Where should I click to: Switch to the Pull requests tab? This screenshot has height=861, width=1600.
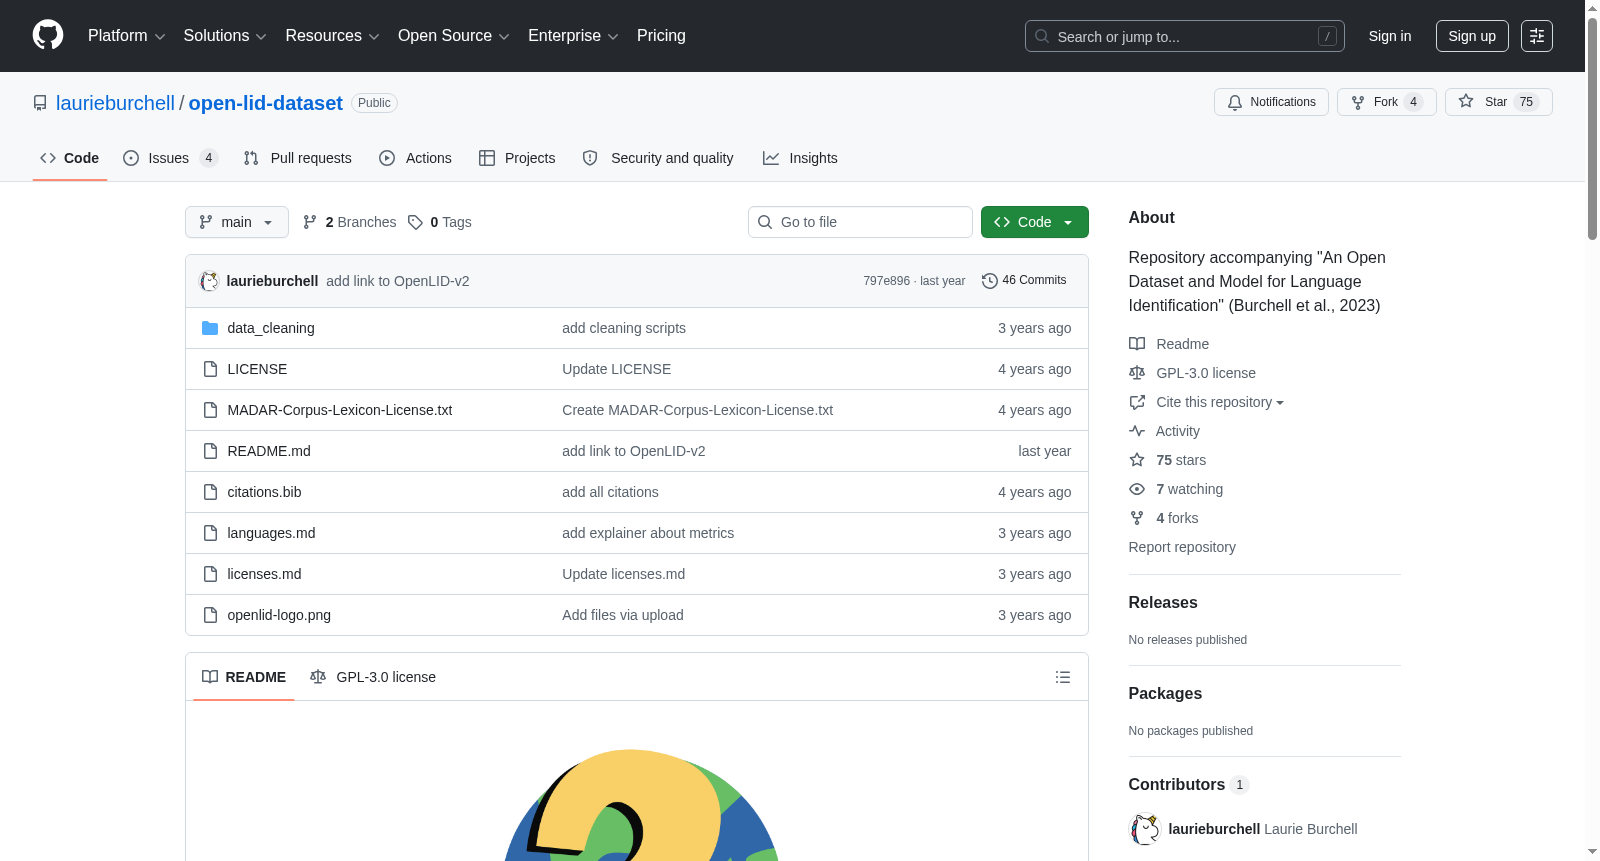click(x=297, y=158)
